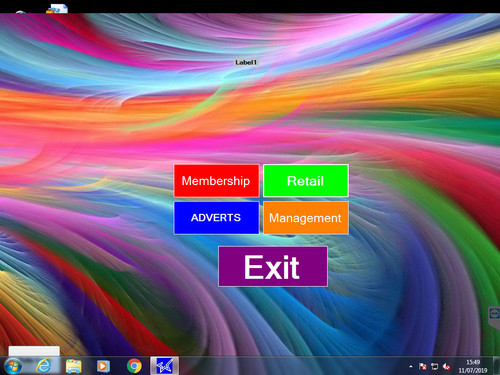The image size is (500, 375).
Task: Open the Windows Start menu orb
Action: (x=13, y=366)
